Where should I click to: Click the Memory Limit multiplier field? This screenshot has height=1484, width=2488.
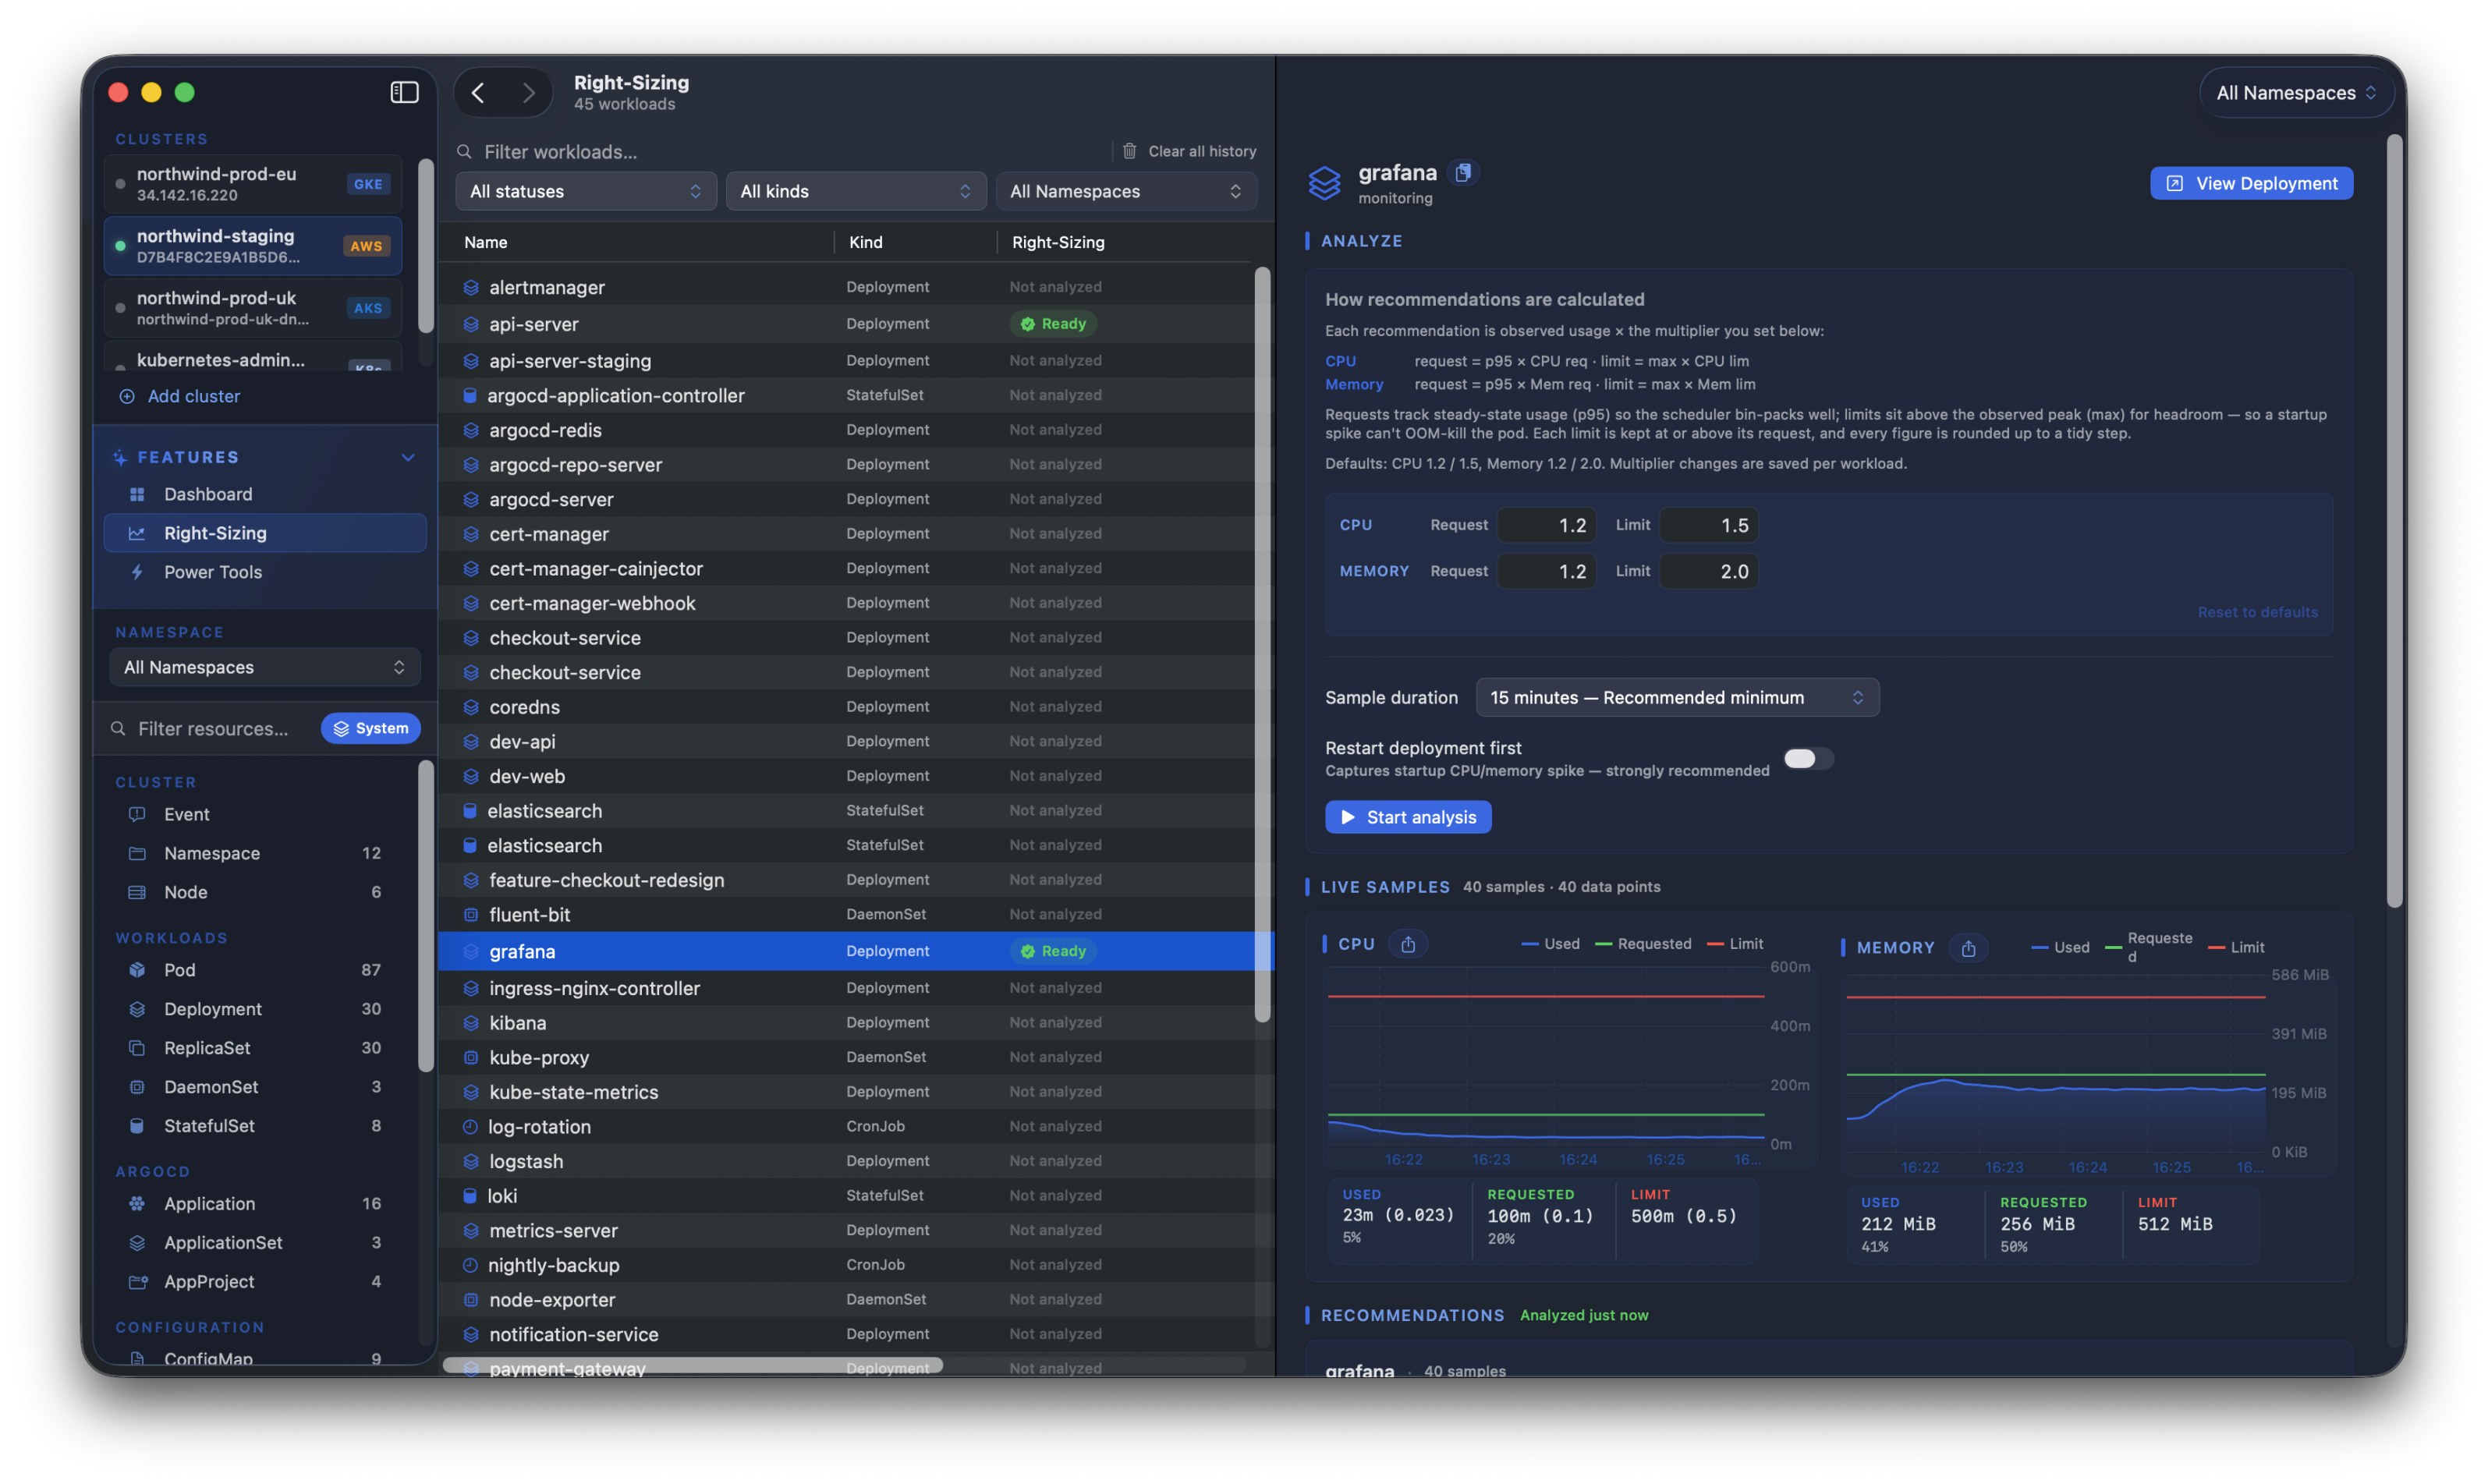[1708, 571]
